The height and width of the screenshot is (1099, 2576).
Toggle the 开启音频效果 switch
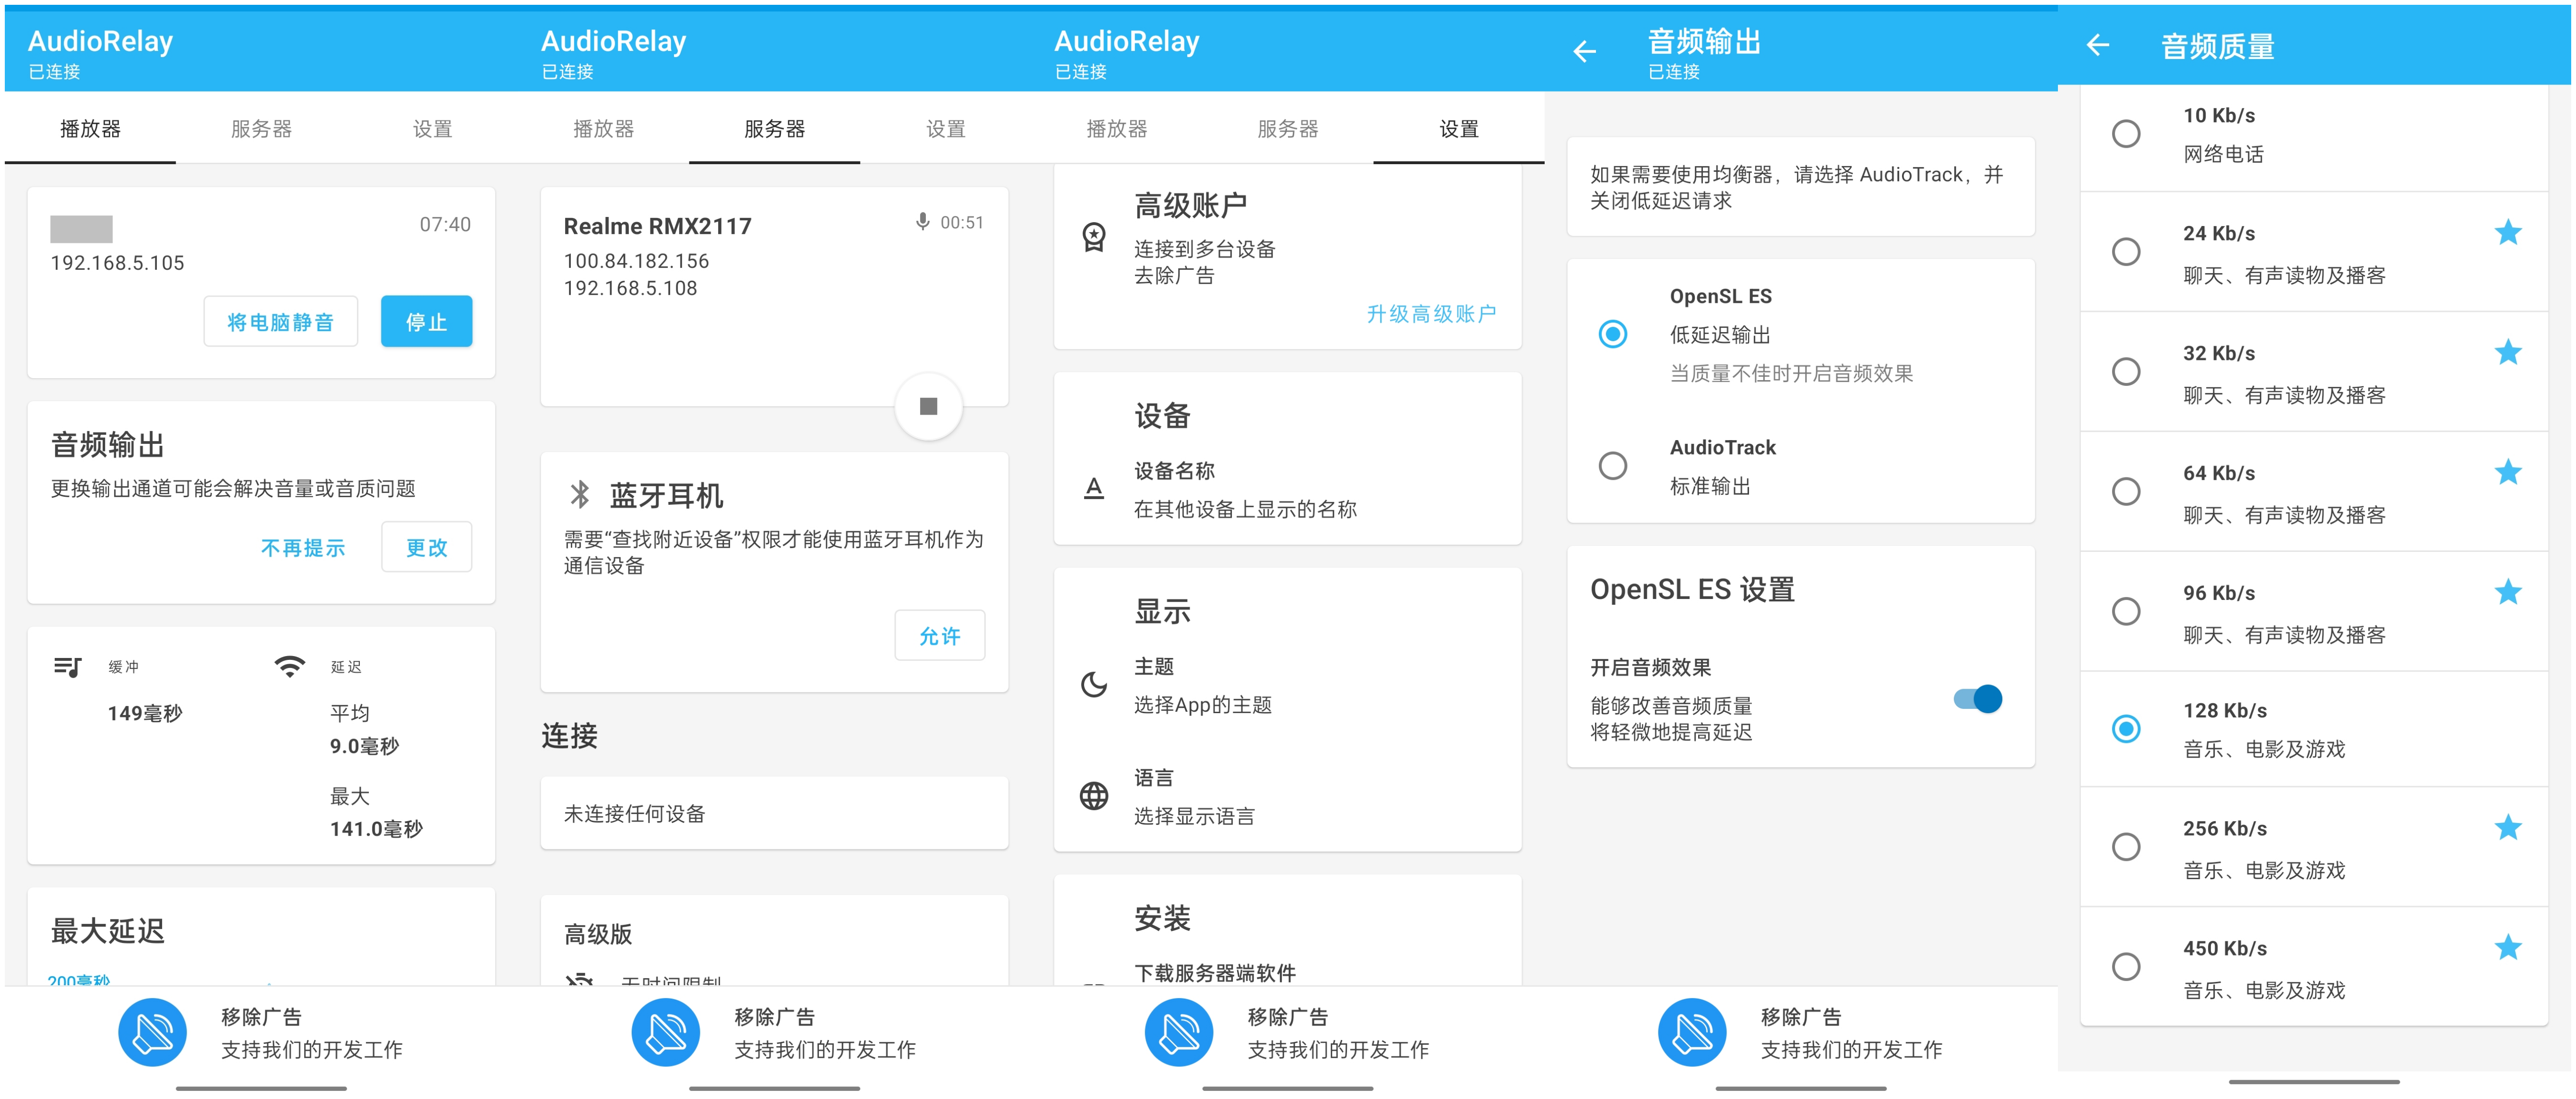click(1977, 699)
